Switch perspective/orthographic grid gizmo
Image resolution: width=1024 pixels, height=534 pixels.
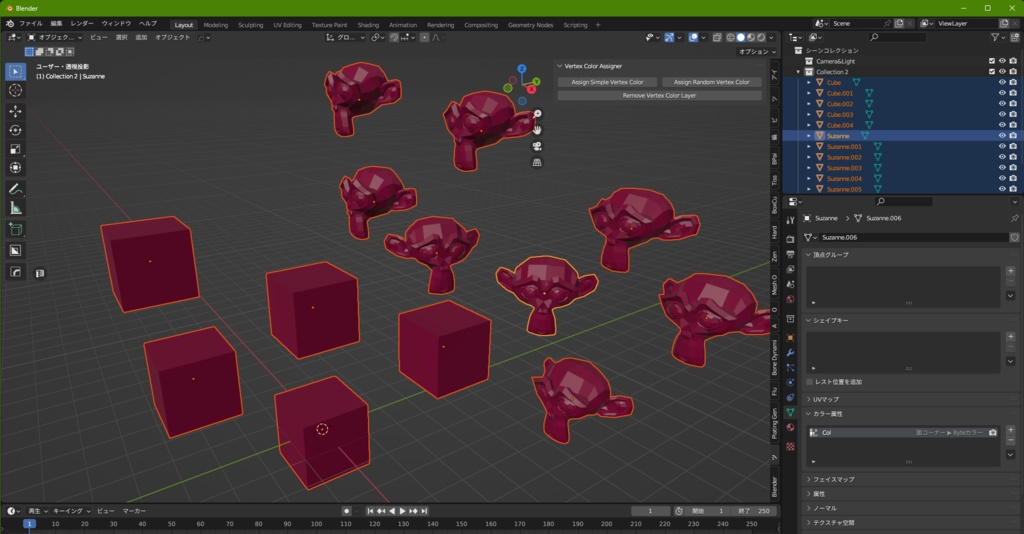[x=537, y=163]
